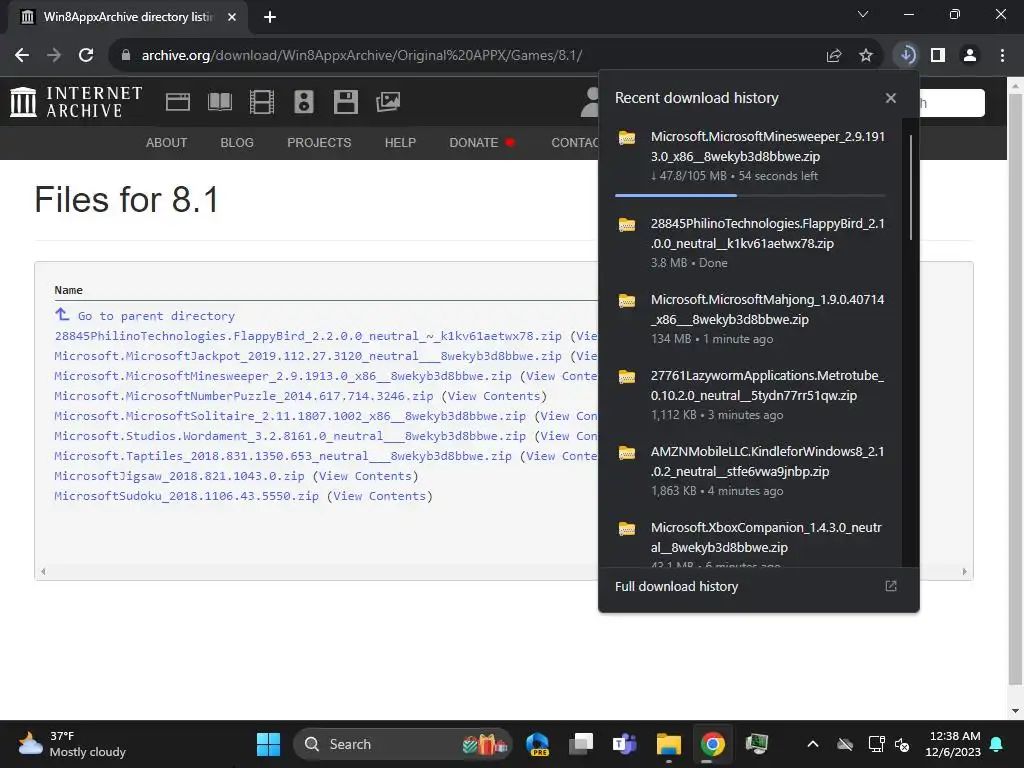Viewport: 1024px width, 768px height.
Task: Click the folder icon for XboxCompanion download
Action: [627, 528]
